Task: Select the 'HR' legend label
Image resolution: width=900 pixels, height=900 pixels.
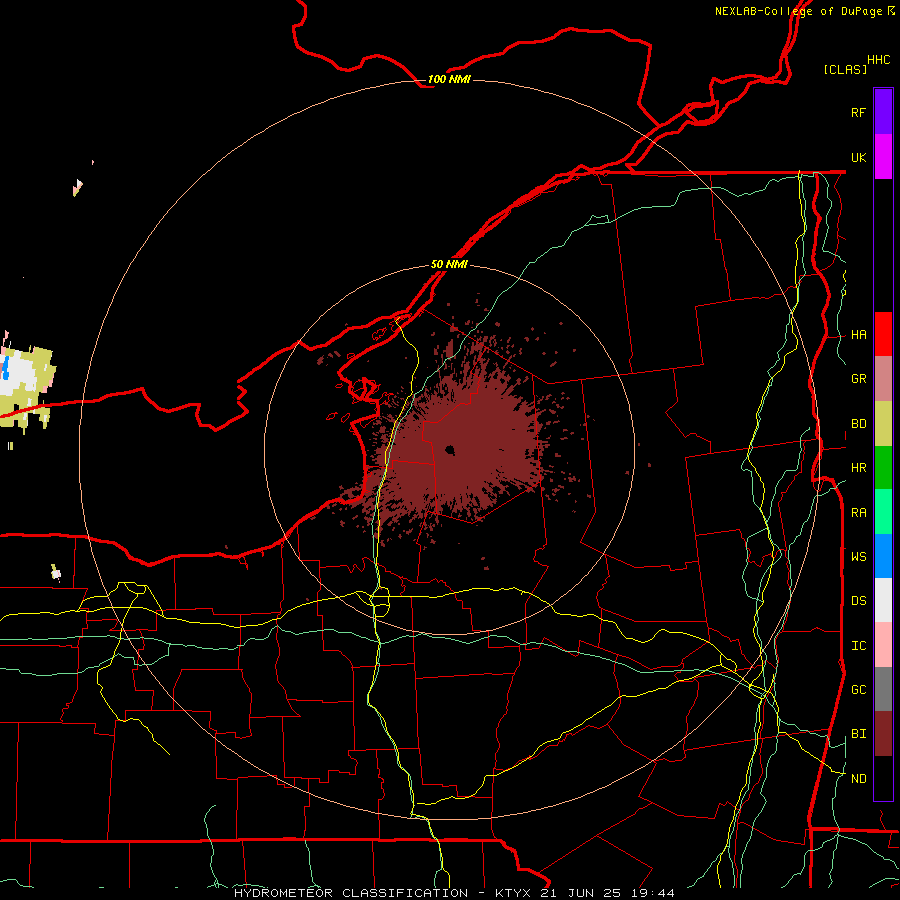Action: [x=858, y=468]
